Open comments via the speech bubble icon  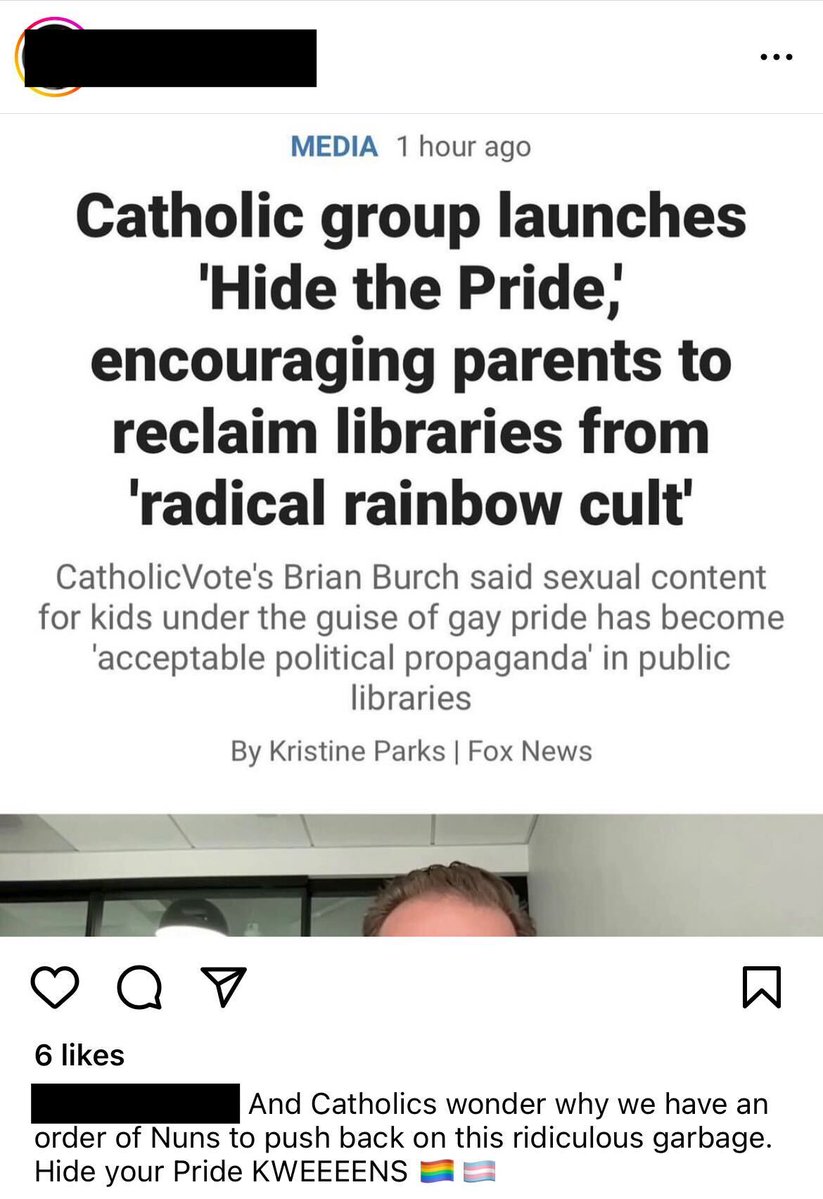point(139,987)
